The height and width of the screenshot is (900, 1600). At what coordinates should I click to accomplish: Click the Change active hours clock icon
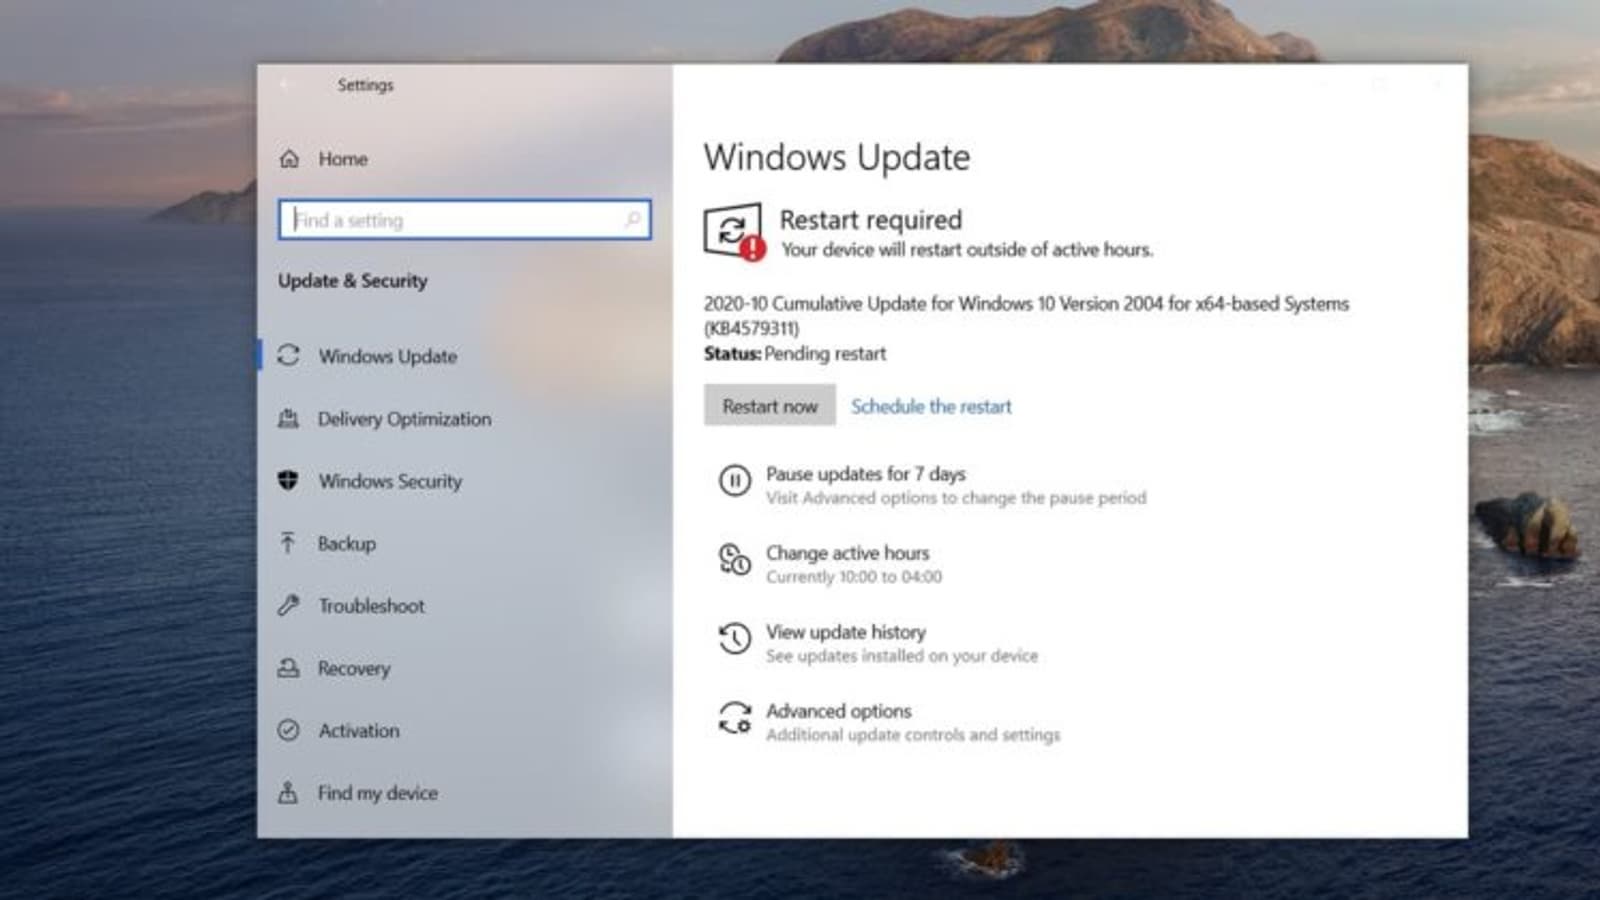tap(735, 560)
